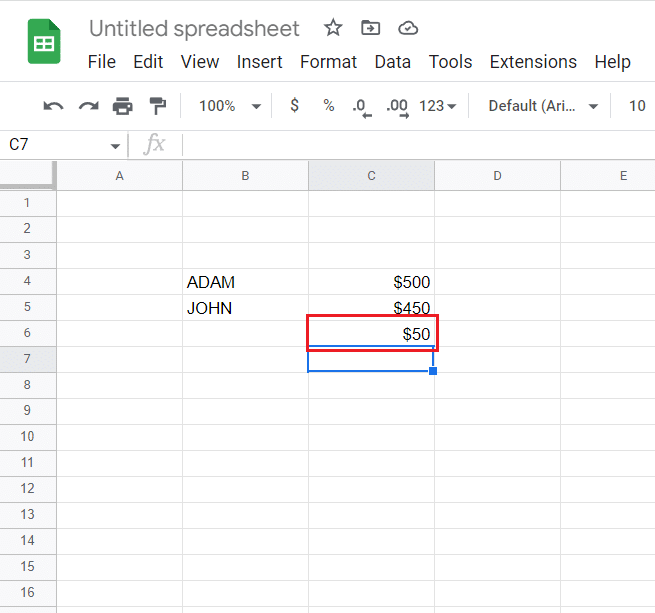Open the 100% zoom dropdown

tap(230, 106)
